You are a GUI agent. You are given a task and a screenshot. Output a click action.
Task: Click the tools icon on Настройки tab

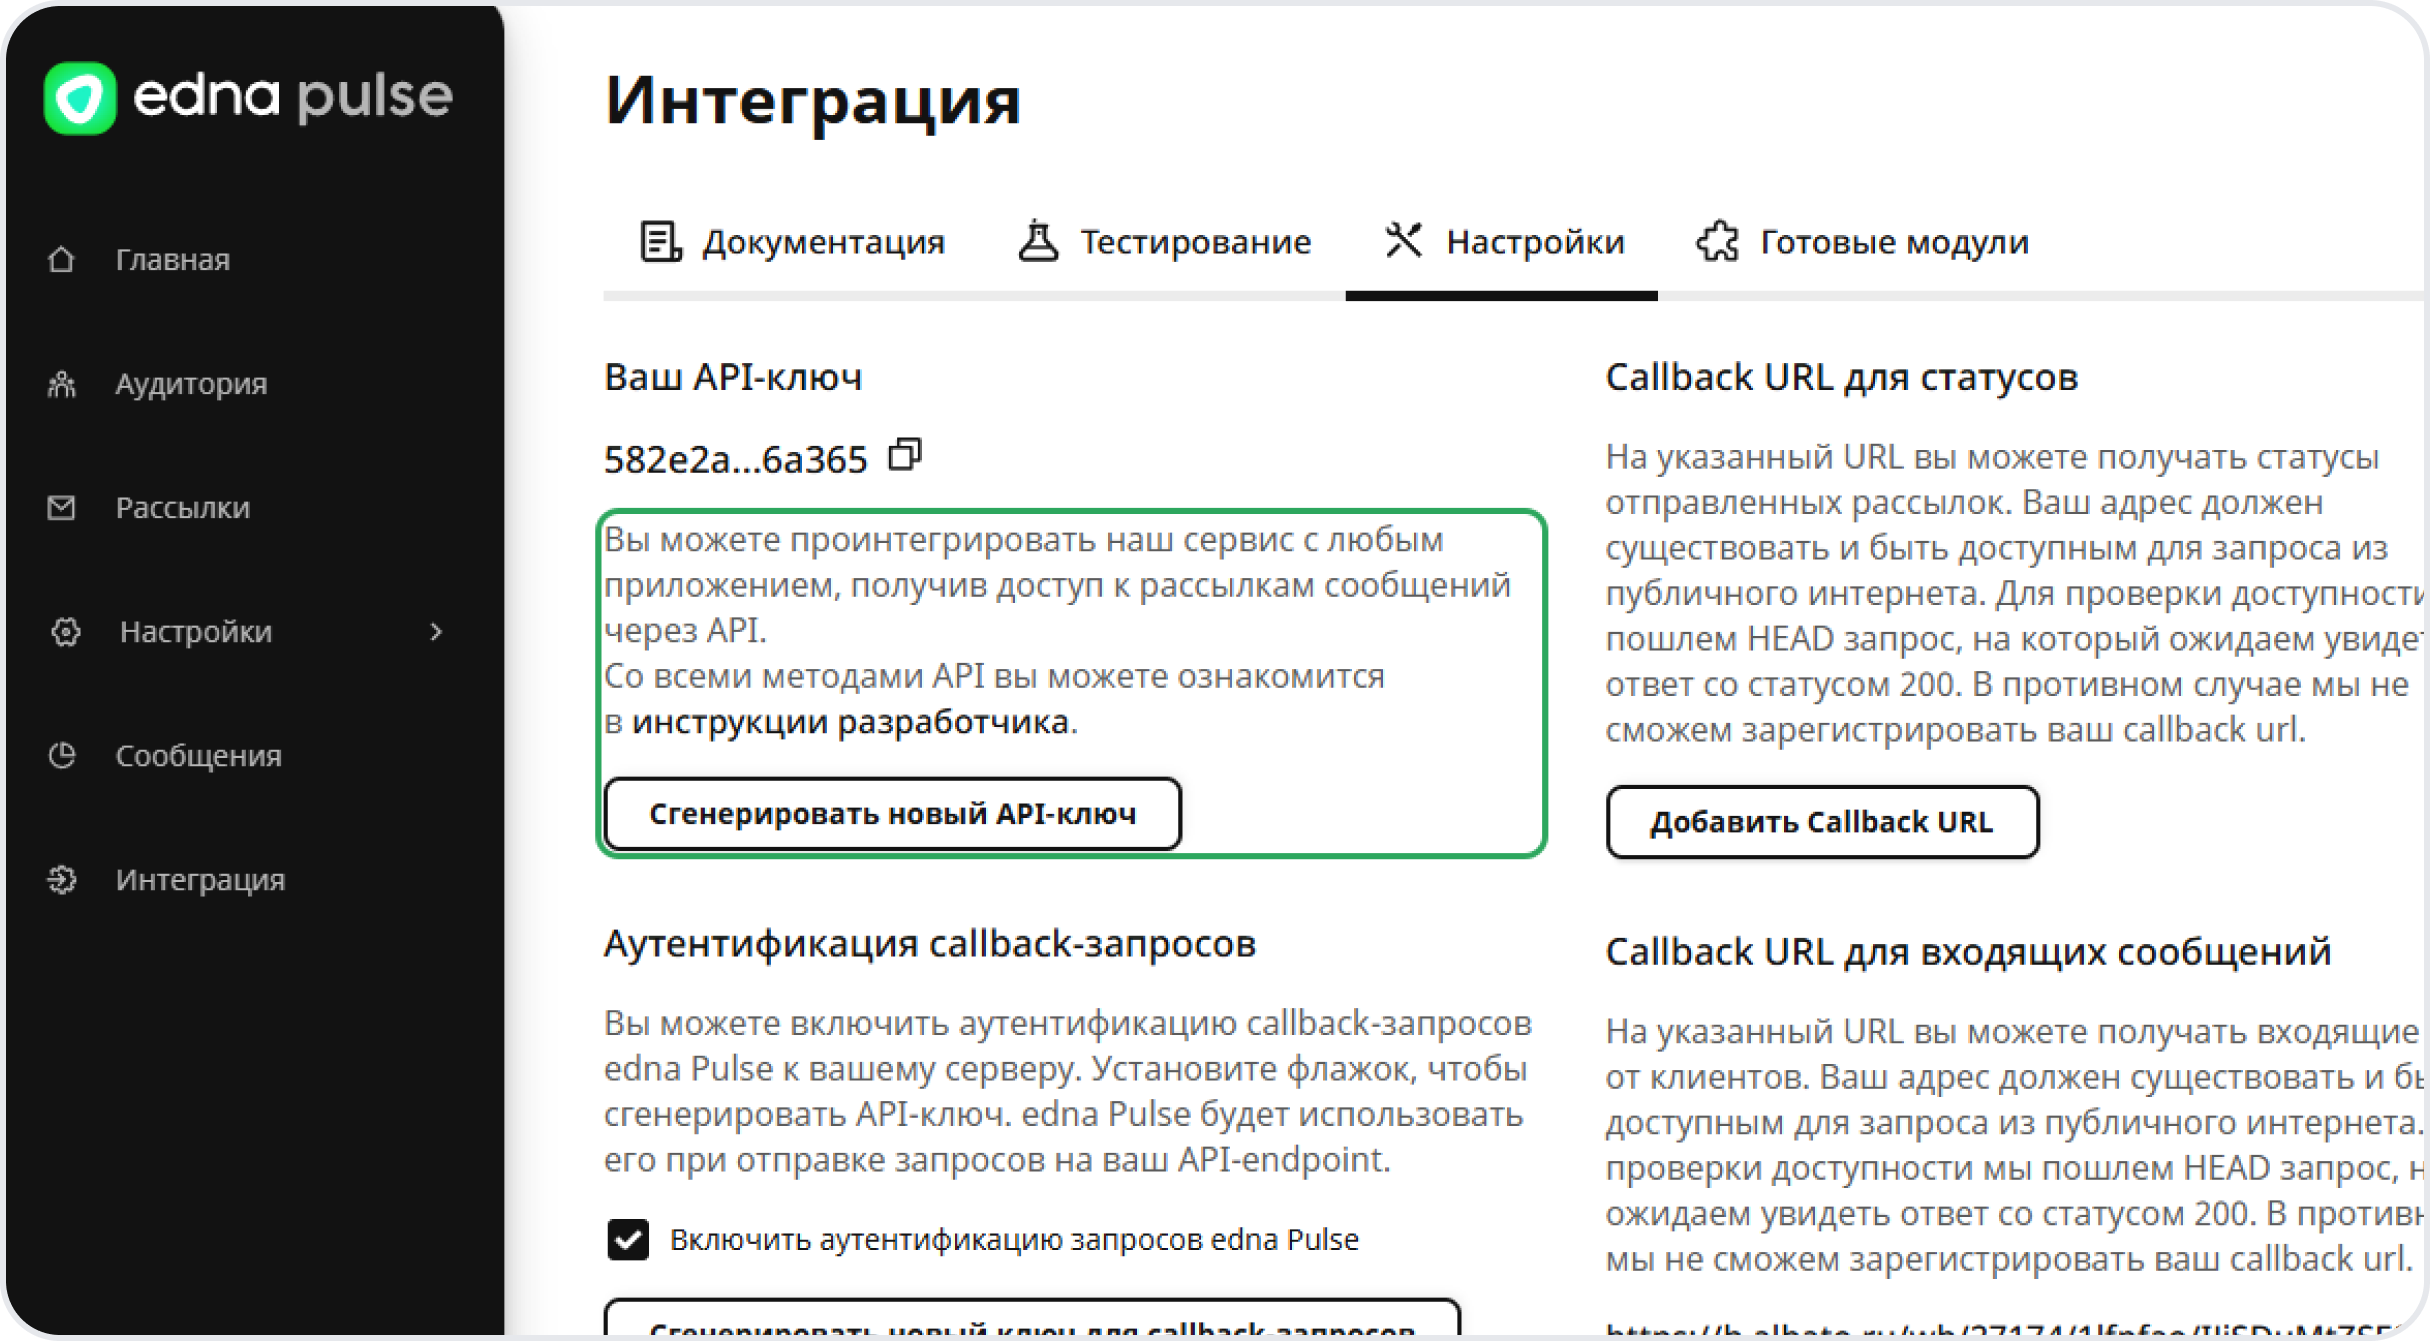click(x=1404, y=241)
